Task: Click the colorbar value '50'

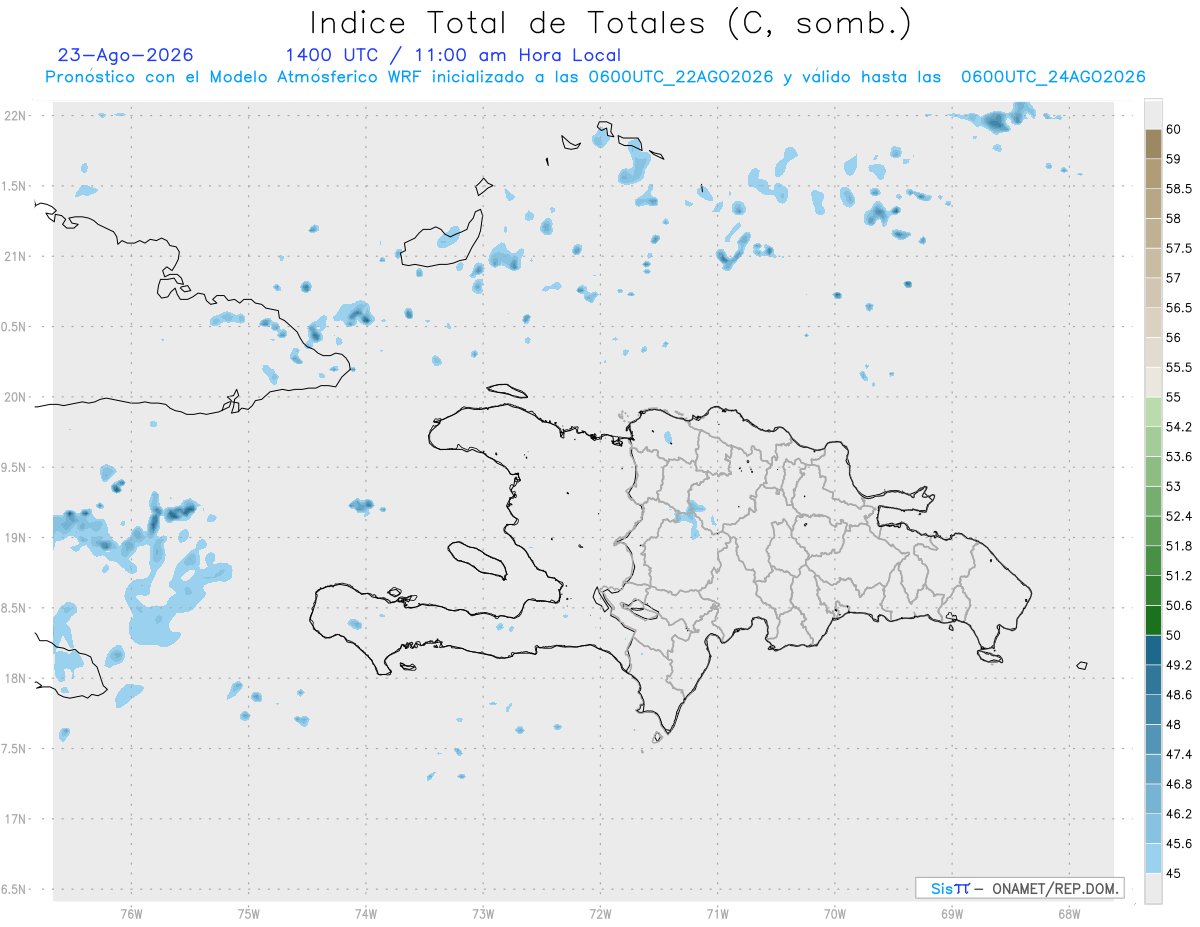Action: [x=1173, y=635]
